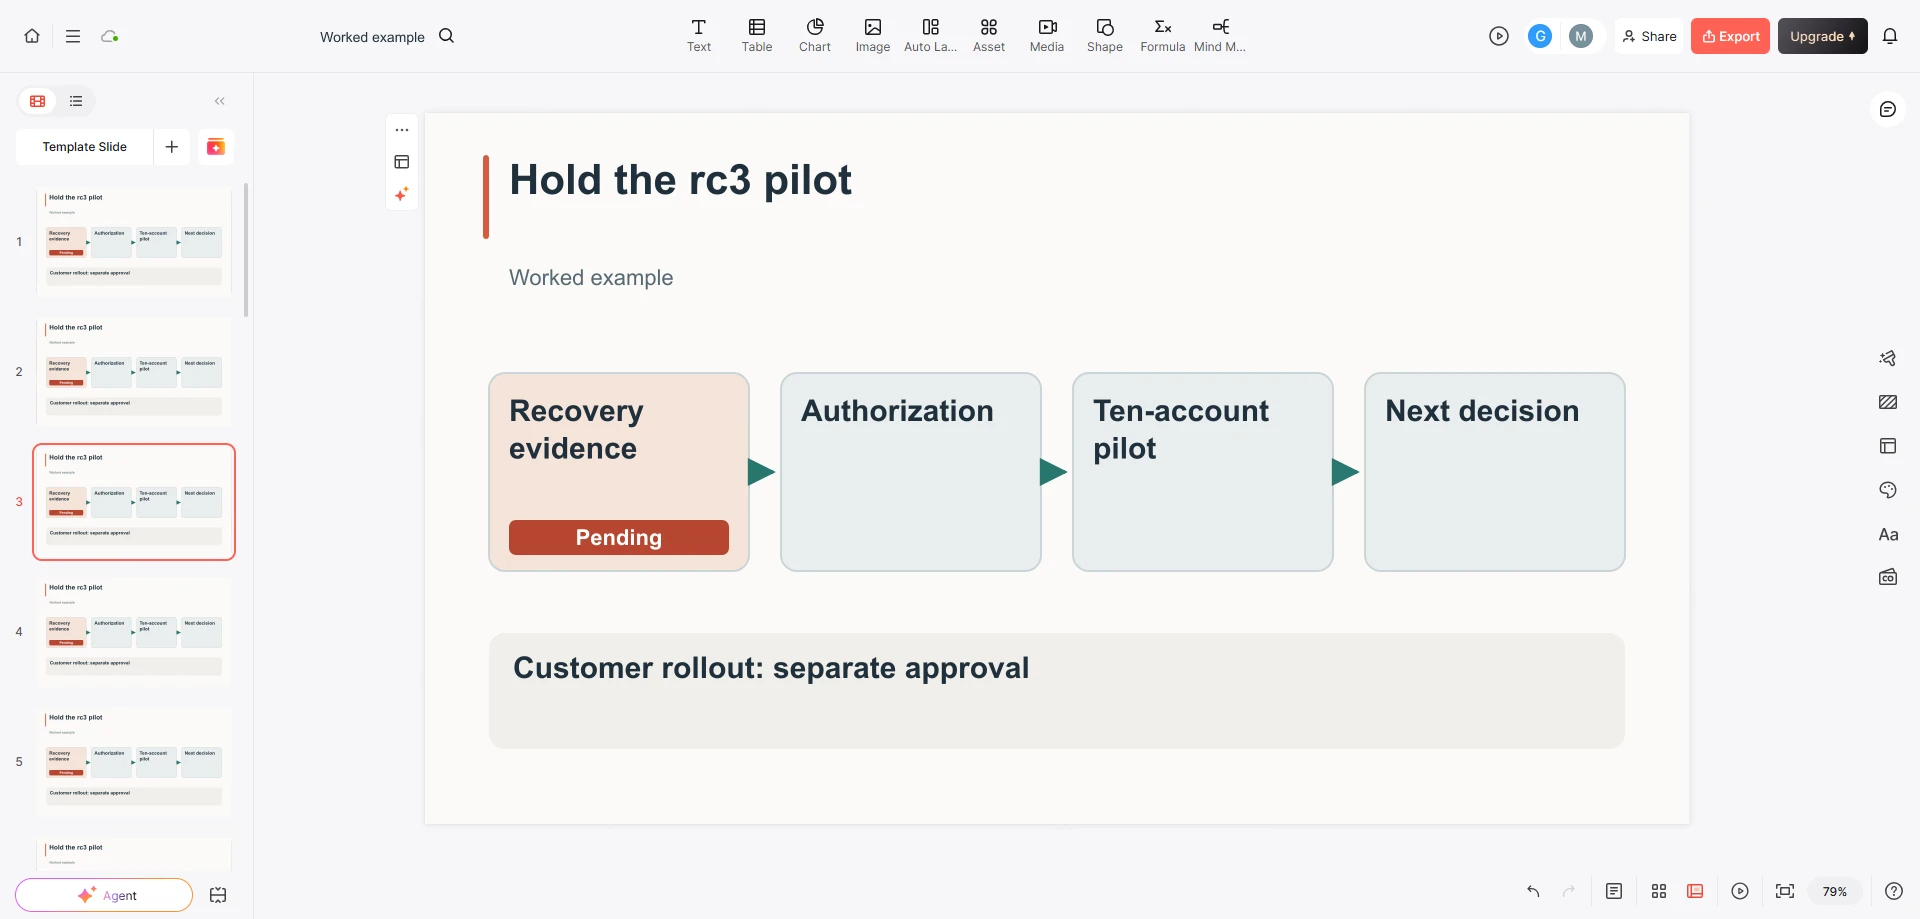Open the theme palette icon
Viewport: 1920px width, 919px height.
pyautogui.click(x=1888, y=490)
